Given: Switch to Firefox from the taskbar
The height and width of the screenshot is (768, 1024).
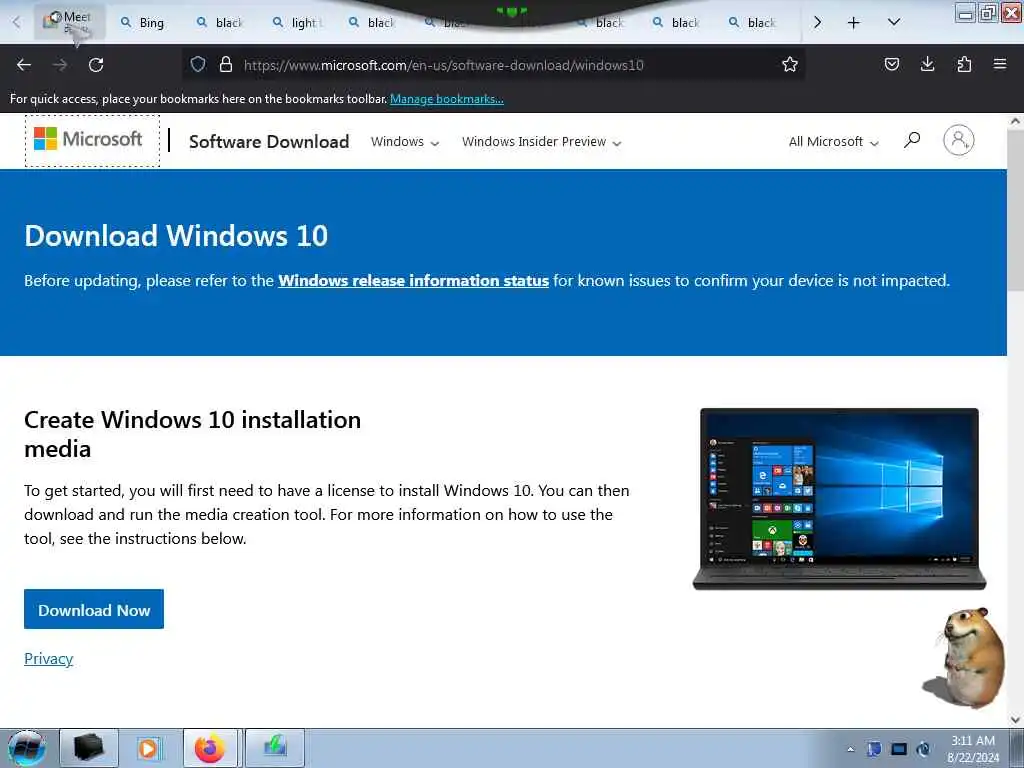Looking at the screenshot, I should [x=210, y=748].
